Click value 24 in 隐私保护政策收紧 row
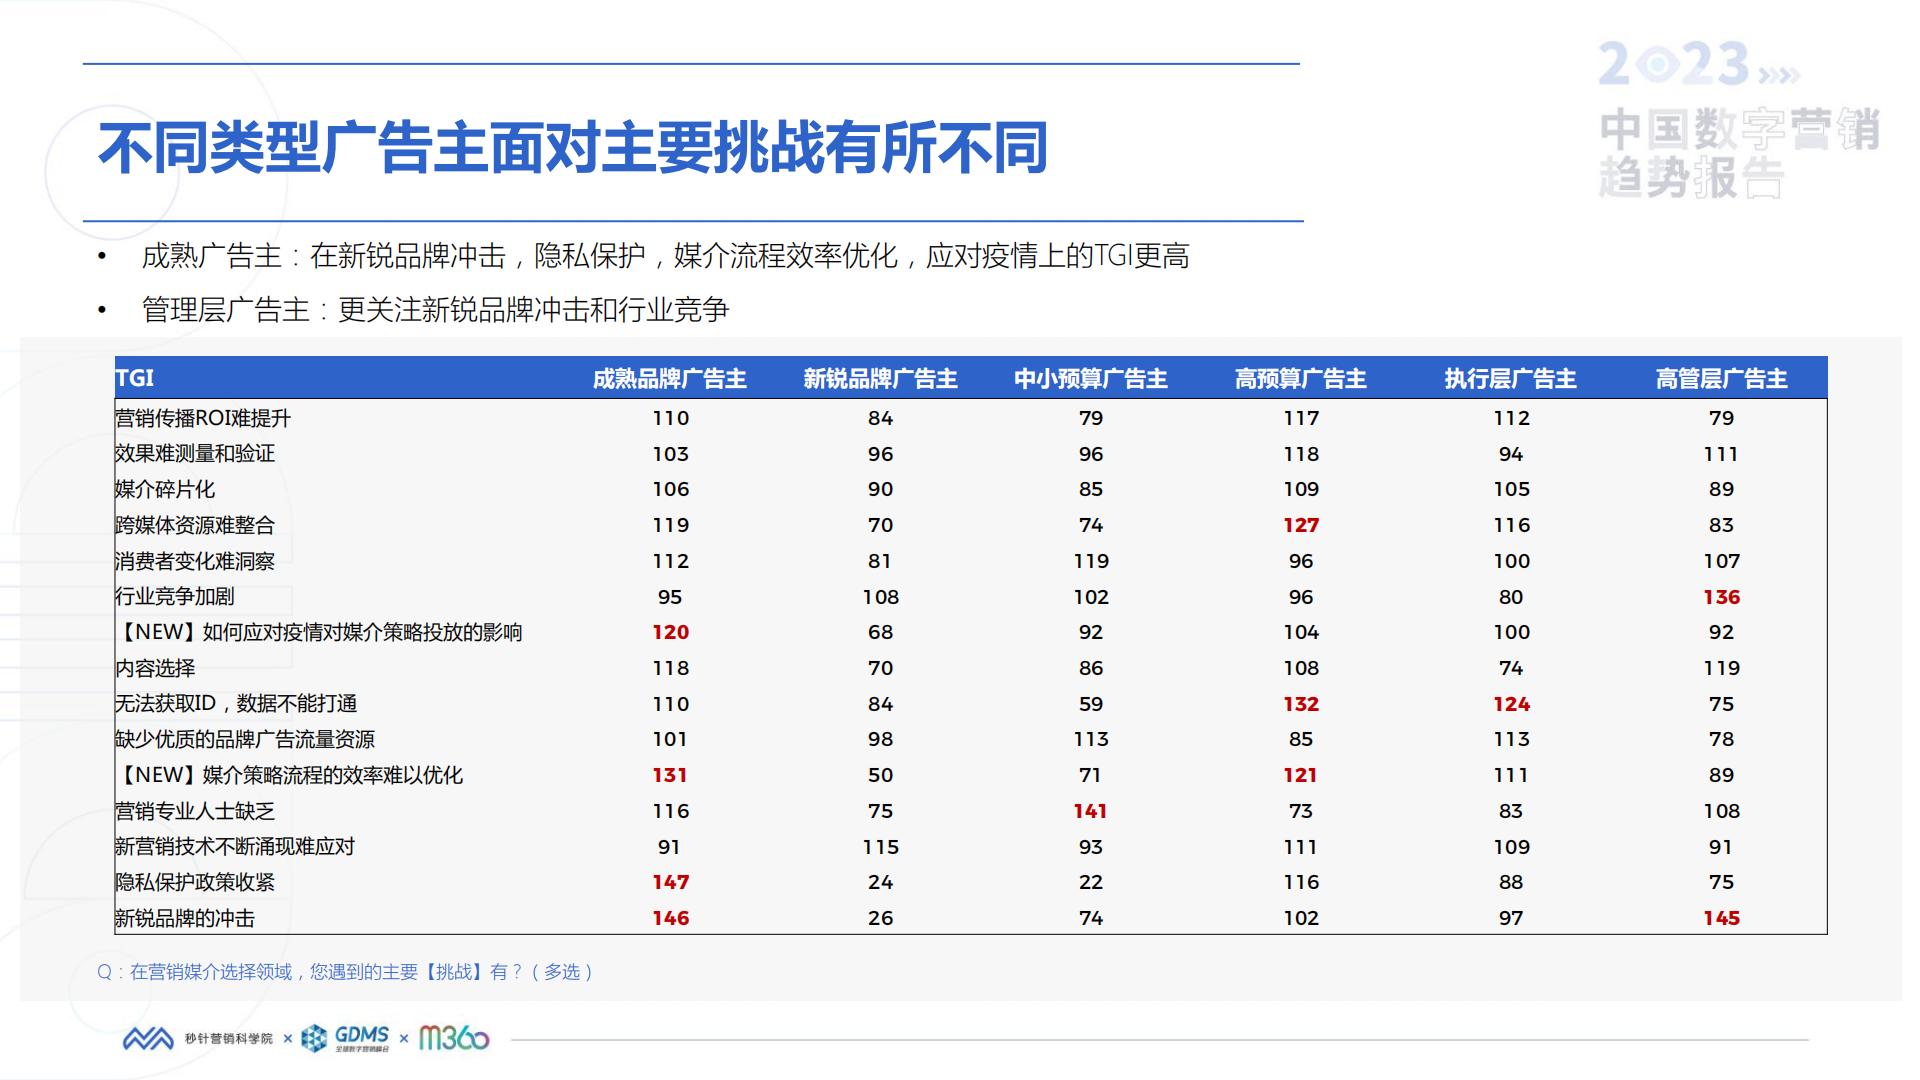This screenshot has height=1080, width=1920. point(880,882)
